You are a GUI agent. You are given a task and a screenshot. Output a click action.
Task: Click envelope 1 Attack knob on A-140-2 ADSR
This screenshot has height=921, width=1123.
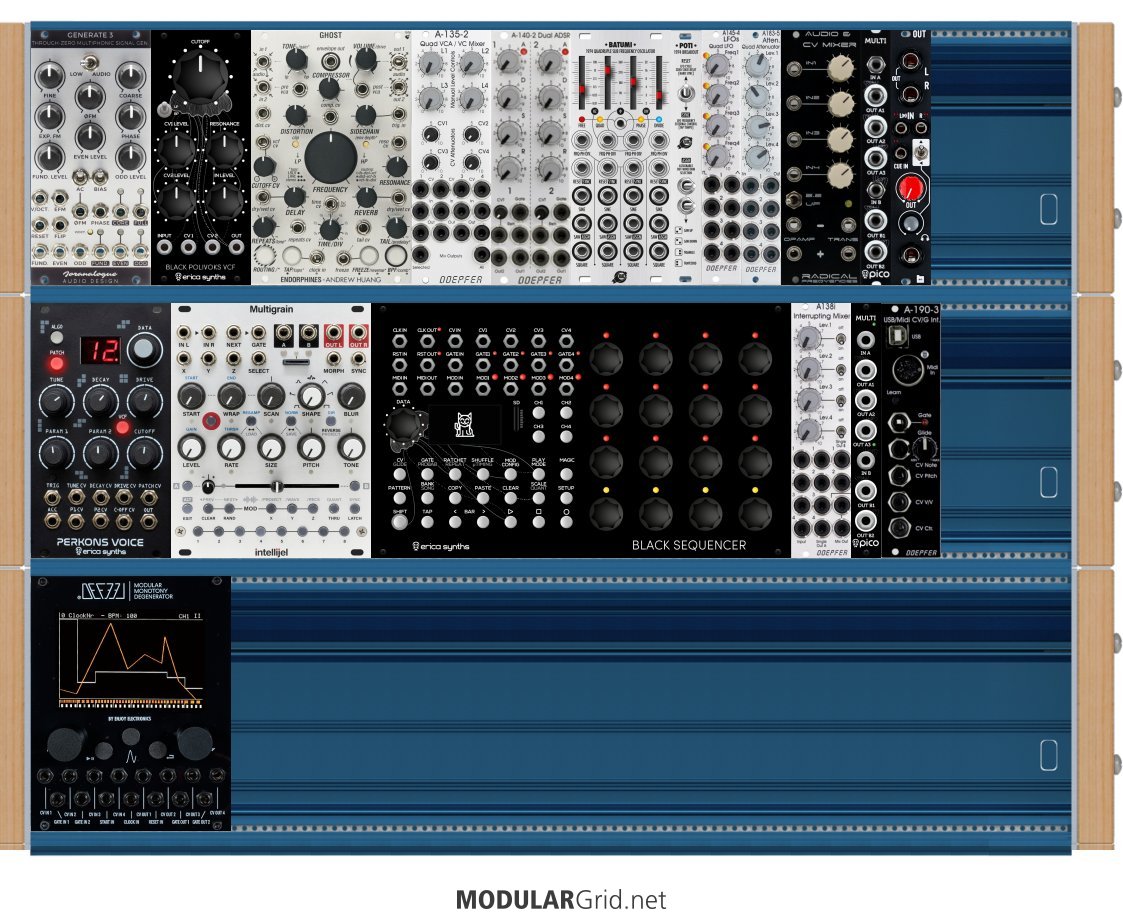(x=509, y=62)
